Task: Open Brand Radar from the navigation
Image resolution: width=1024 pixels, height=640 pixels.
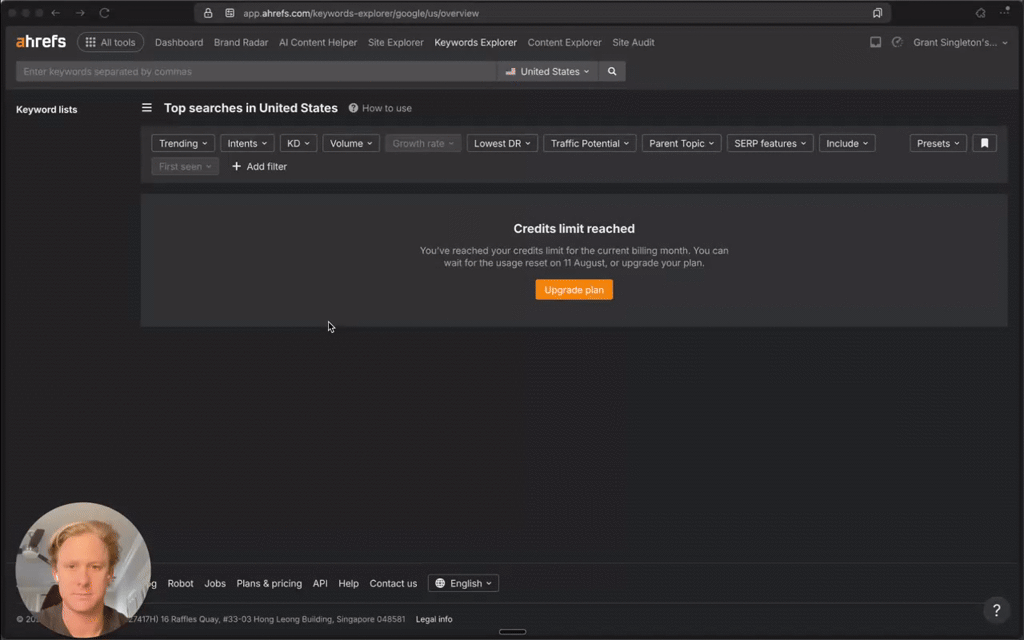Action: pos(241,42)
